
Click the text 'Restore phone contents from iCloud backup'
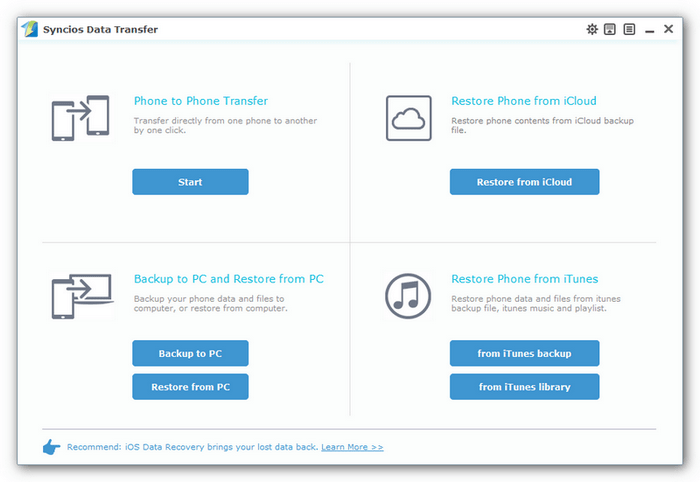coord(542,120)
